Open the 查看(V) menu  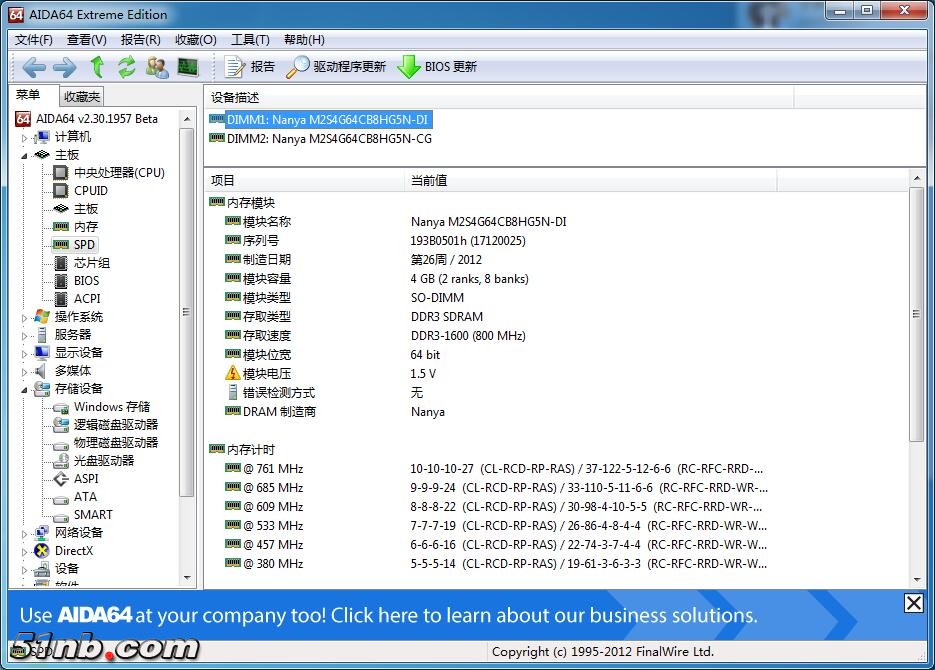tap(86, 40)
